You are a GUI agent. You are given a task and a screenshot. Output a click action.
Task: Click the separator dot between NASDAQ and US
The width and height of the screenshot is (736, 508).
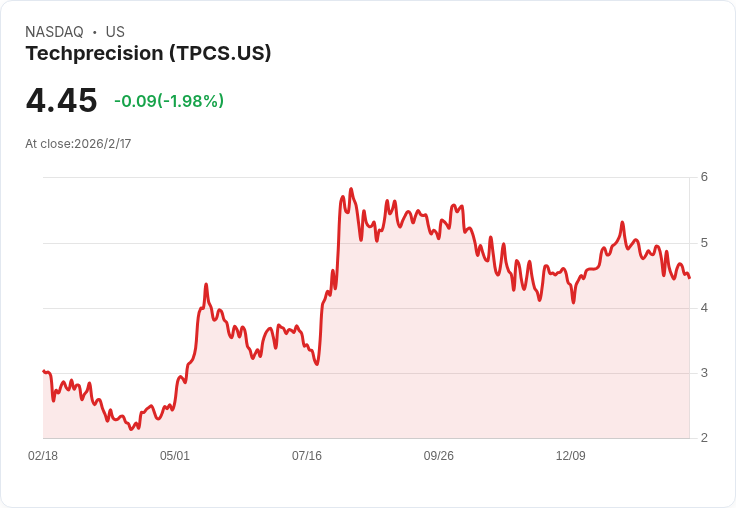pos(95,32)
